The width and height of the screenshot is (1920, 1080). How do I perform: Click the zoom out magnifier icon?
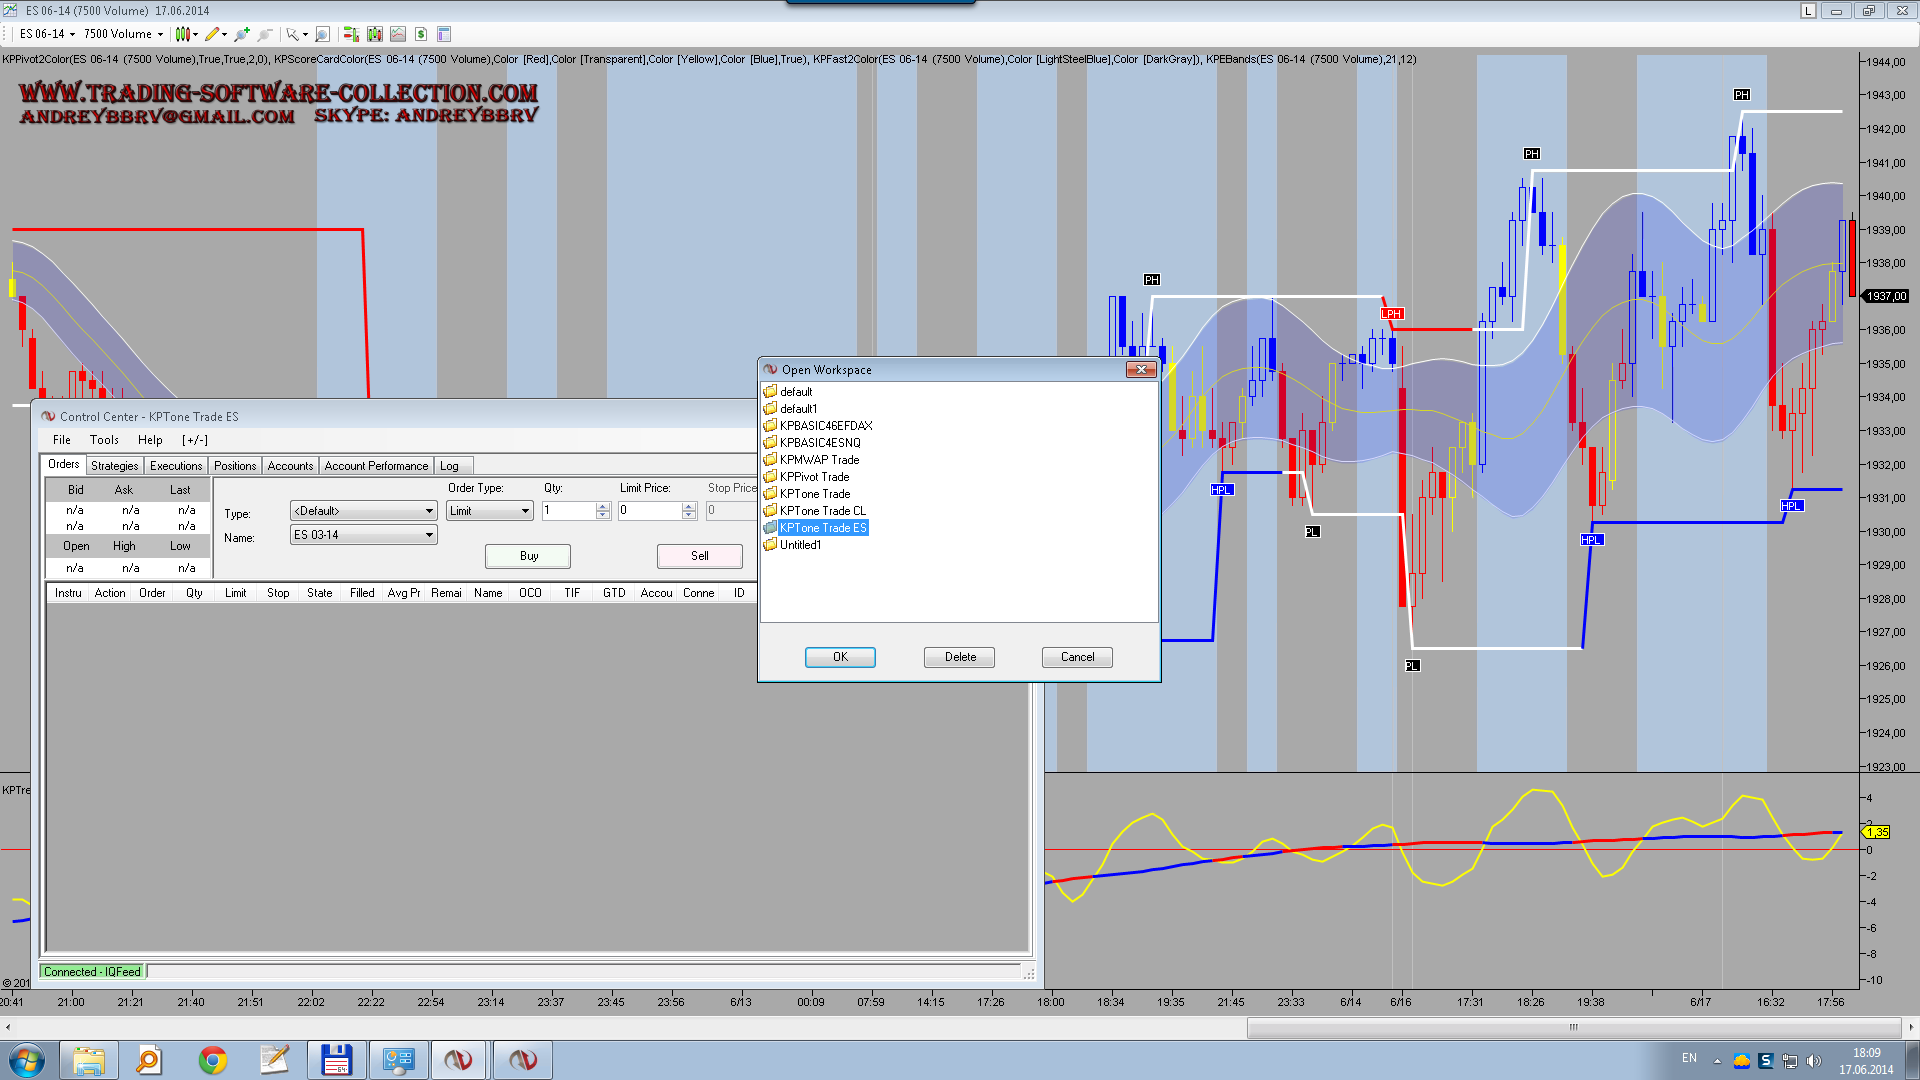(264, 34)
